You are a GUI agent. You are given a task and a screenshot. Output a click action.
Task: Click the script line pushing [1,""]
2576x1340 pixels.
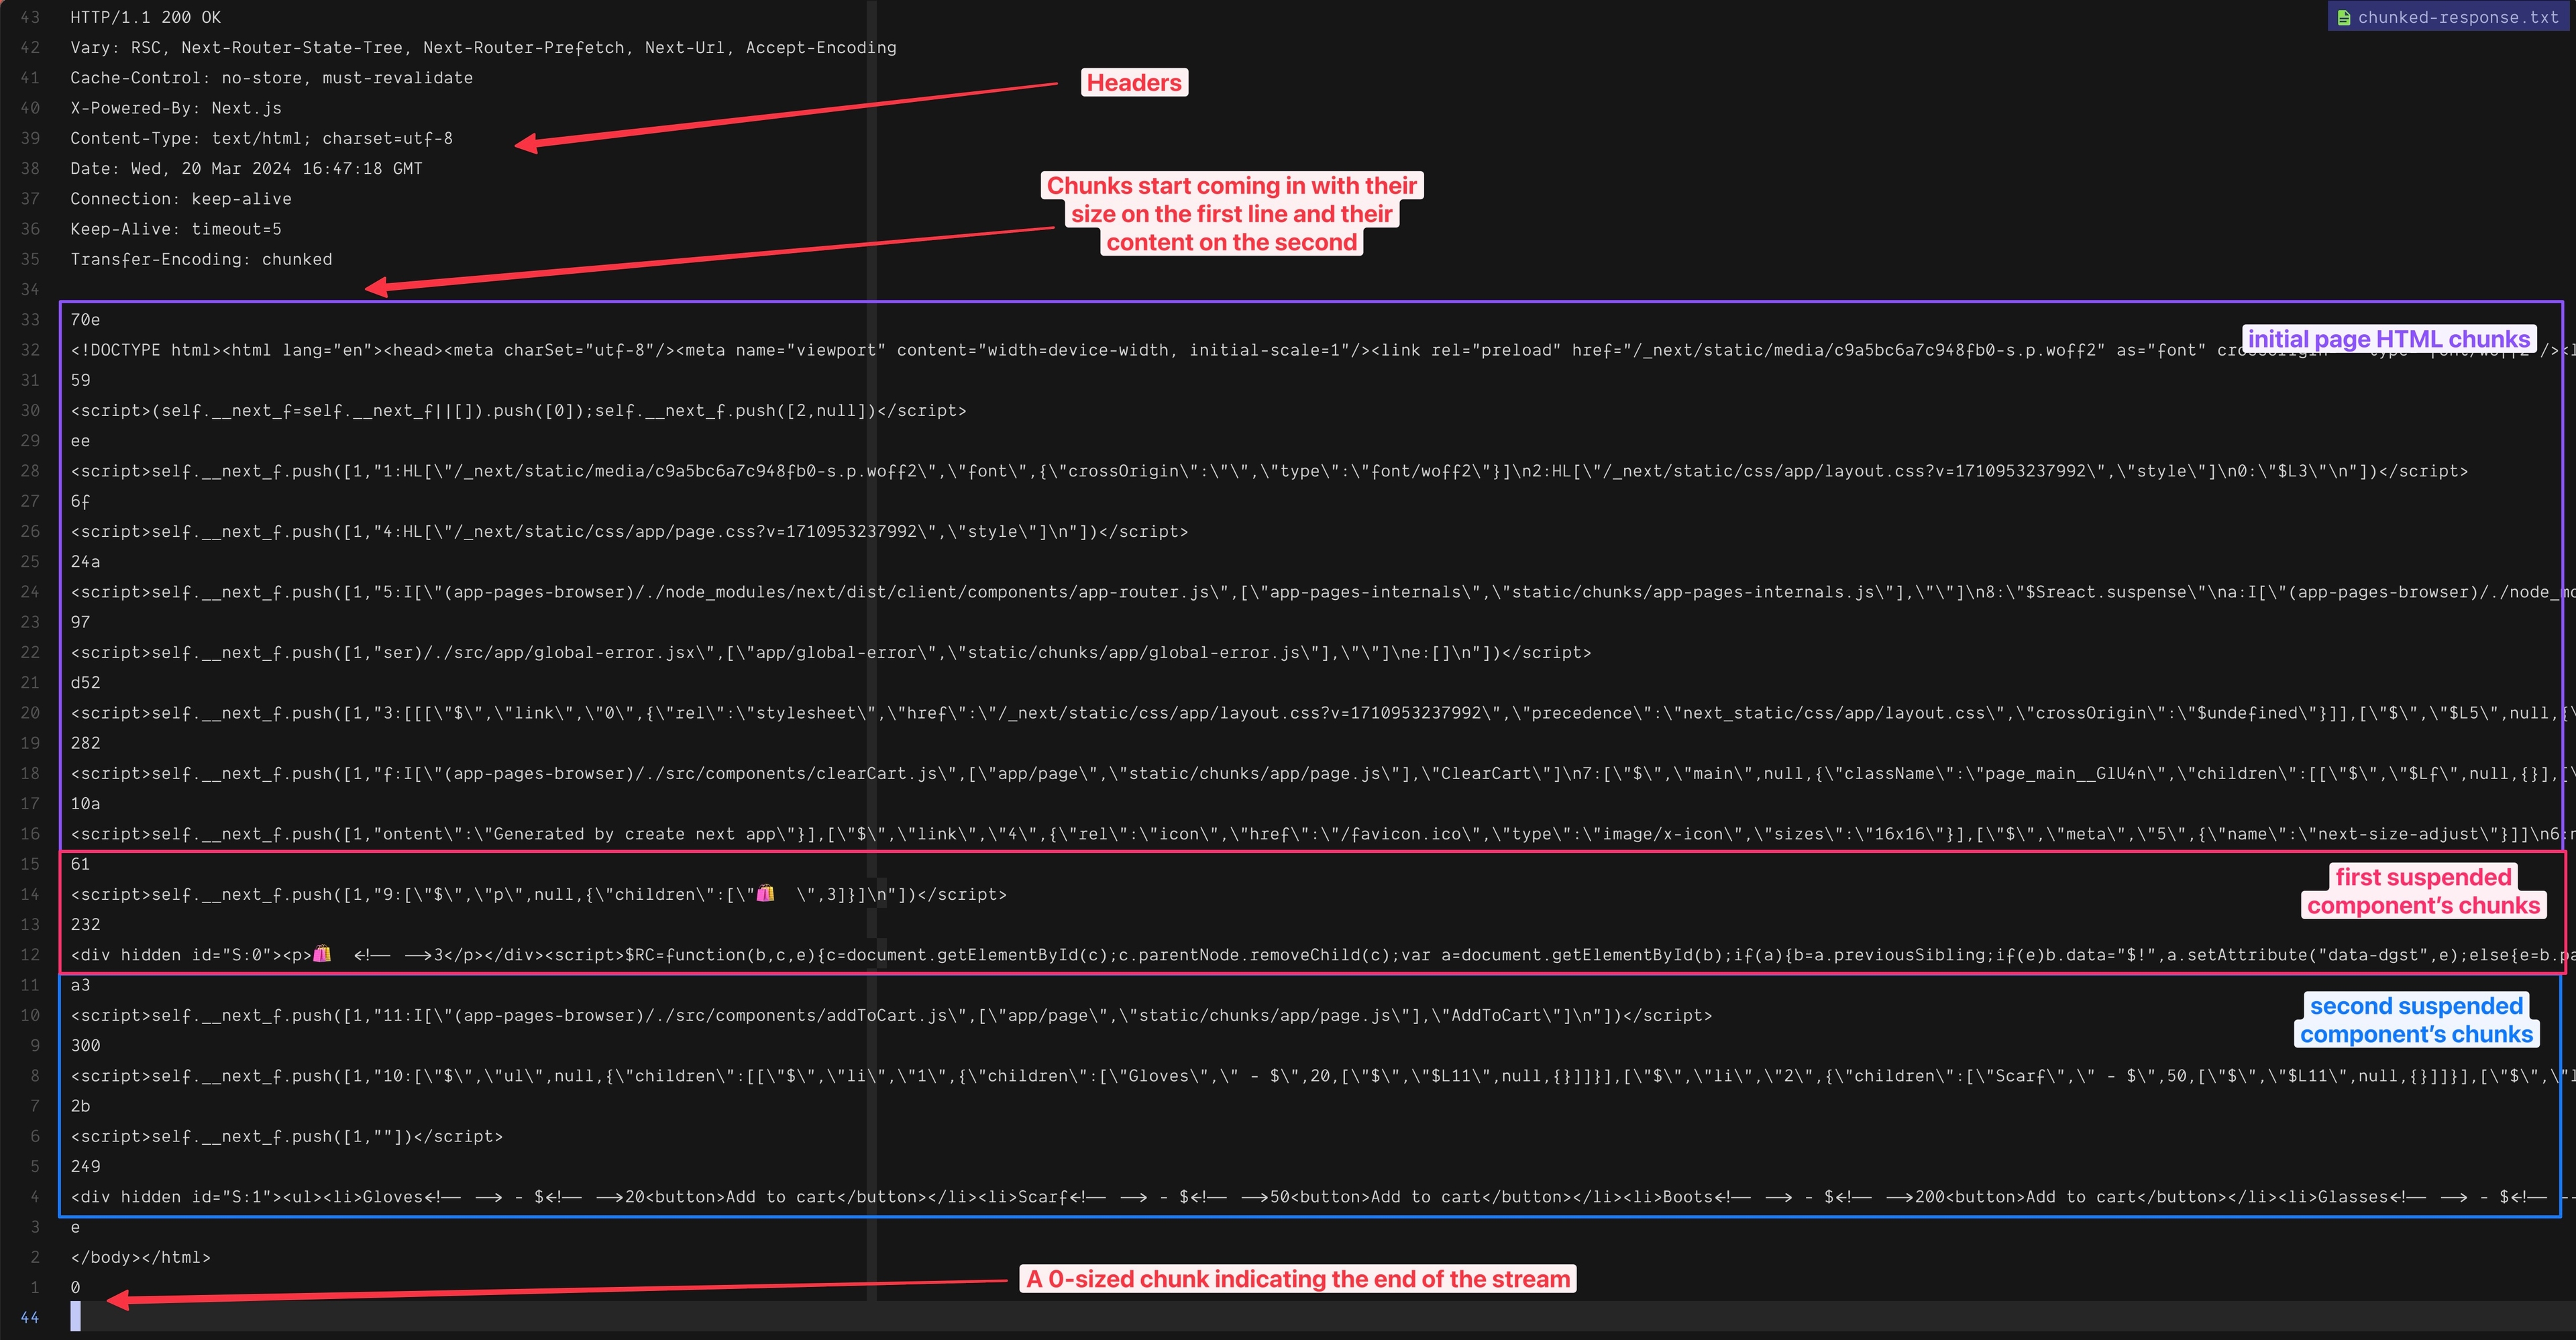[x=286, y=1136]
